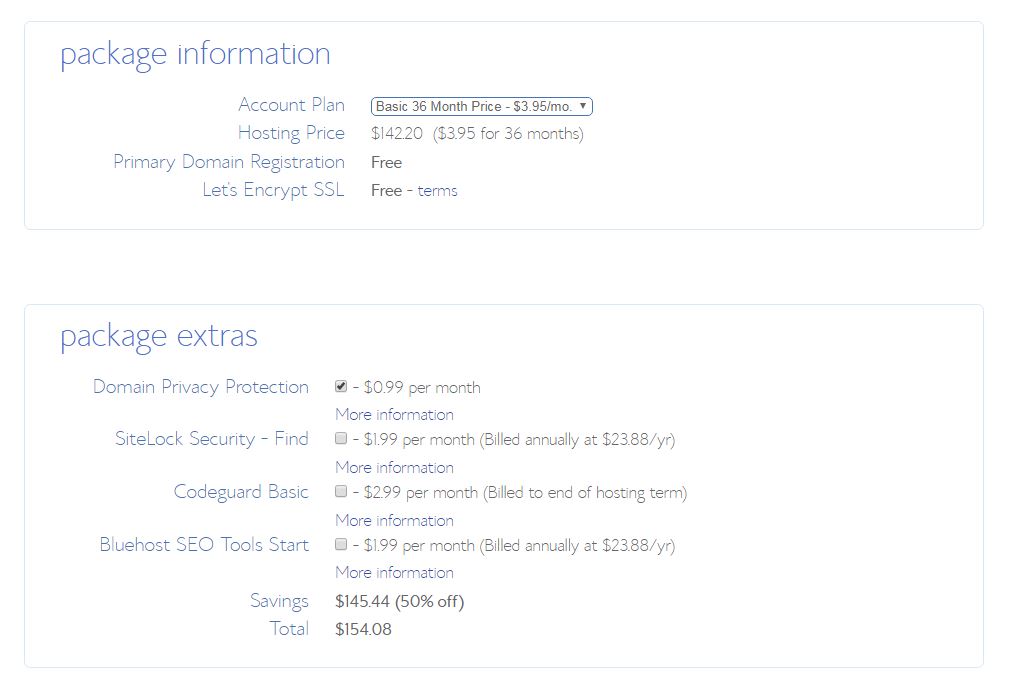View More information for Codeguard Basic

394,520
